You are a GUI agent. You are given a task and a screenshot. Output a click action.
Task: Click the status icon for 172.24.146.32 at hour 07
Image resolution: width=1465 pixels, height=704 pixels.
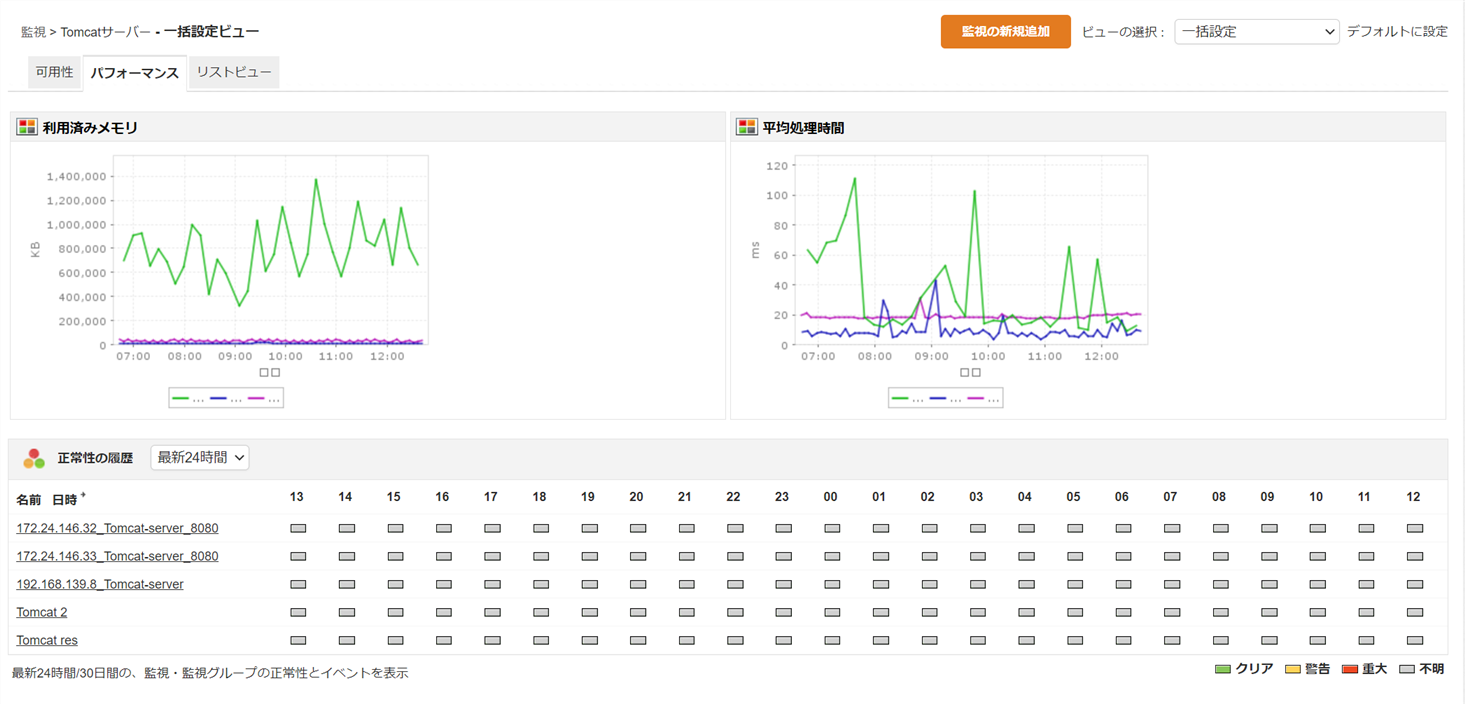point(1172,528)
